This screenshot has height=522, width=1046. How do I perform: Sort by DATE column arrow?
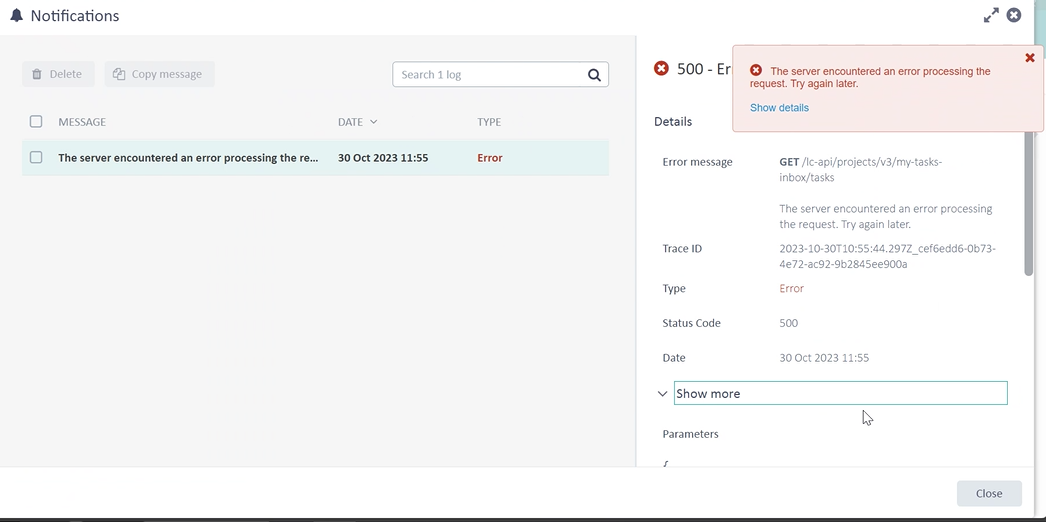pyautogui.click(x=374, y=122)
